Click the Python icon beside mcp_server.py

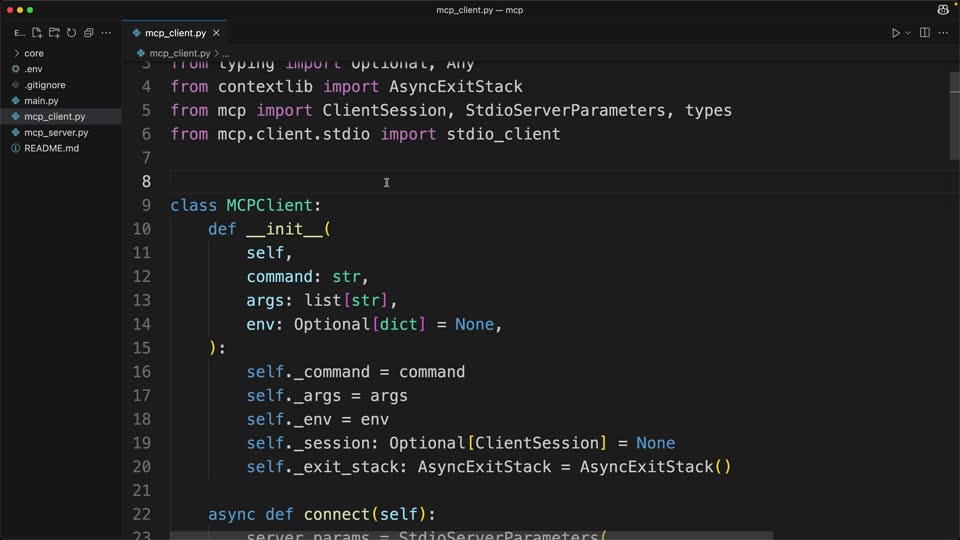(x=15, y=132)
